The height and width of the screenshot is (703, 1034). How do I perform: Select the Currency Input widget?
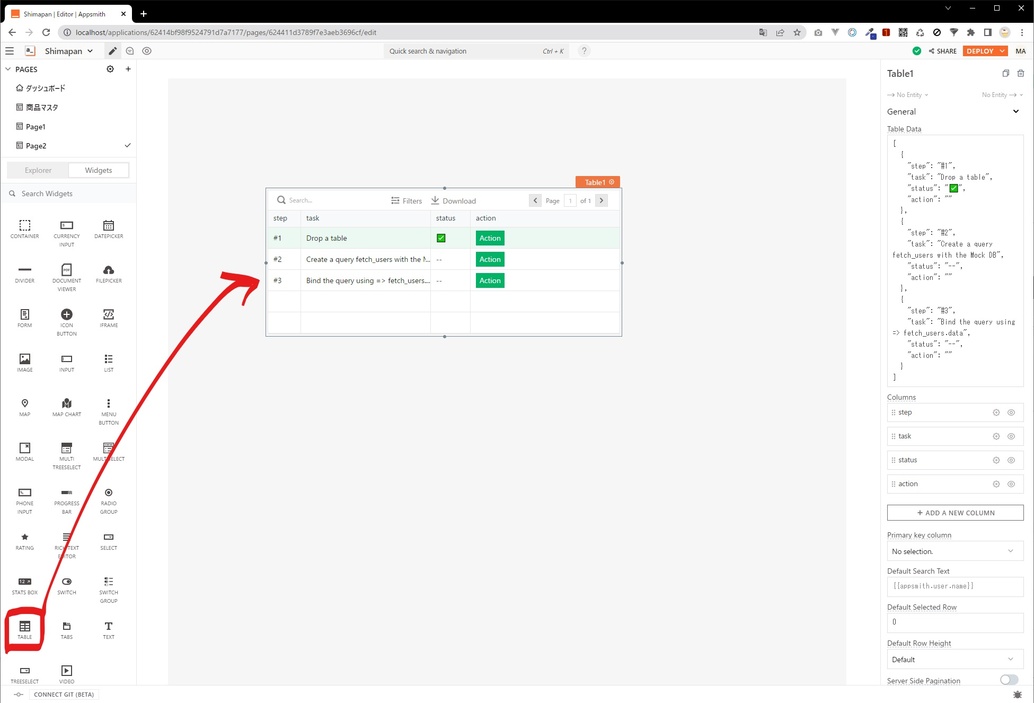[67, 233]
